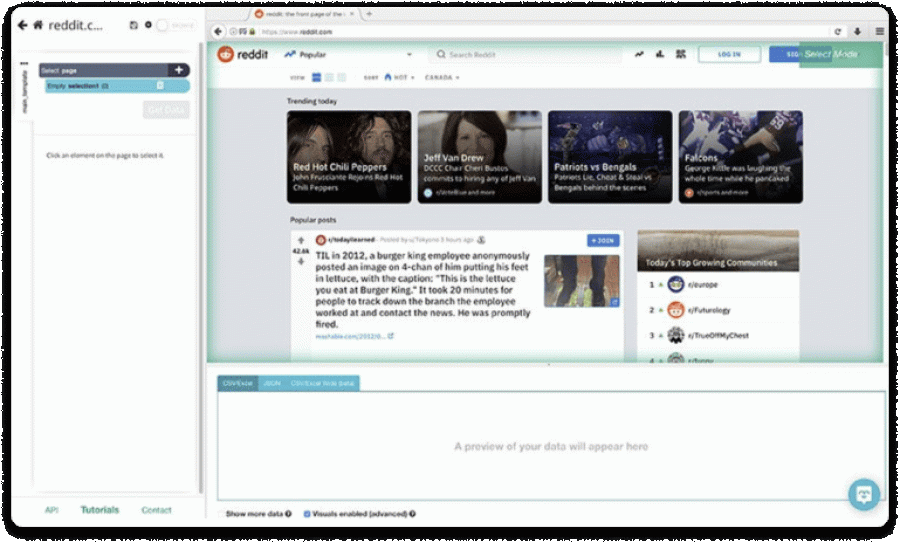Open r/Futurology in top growing communities
Screen dimensions: 900x543
click(x=709, y=310)
